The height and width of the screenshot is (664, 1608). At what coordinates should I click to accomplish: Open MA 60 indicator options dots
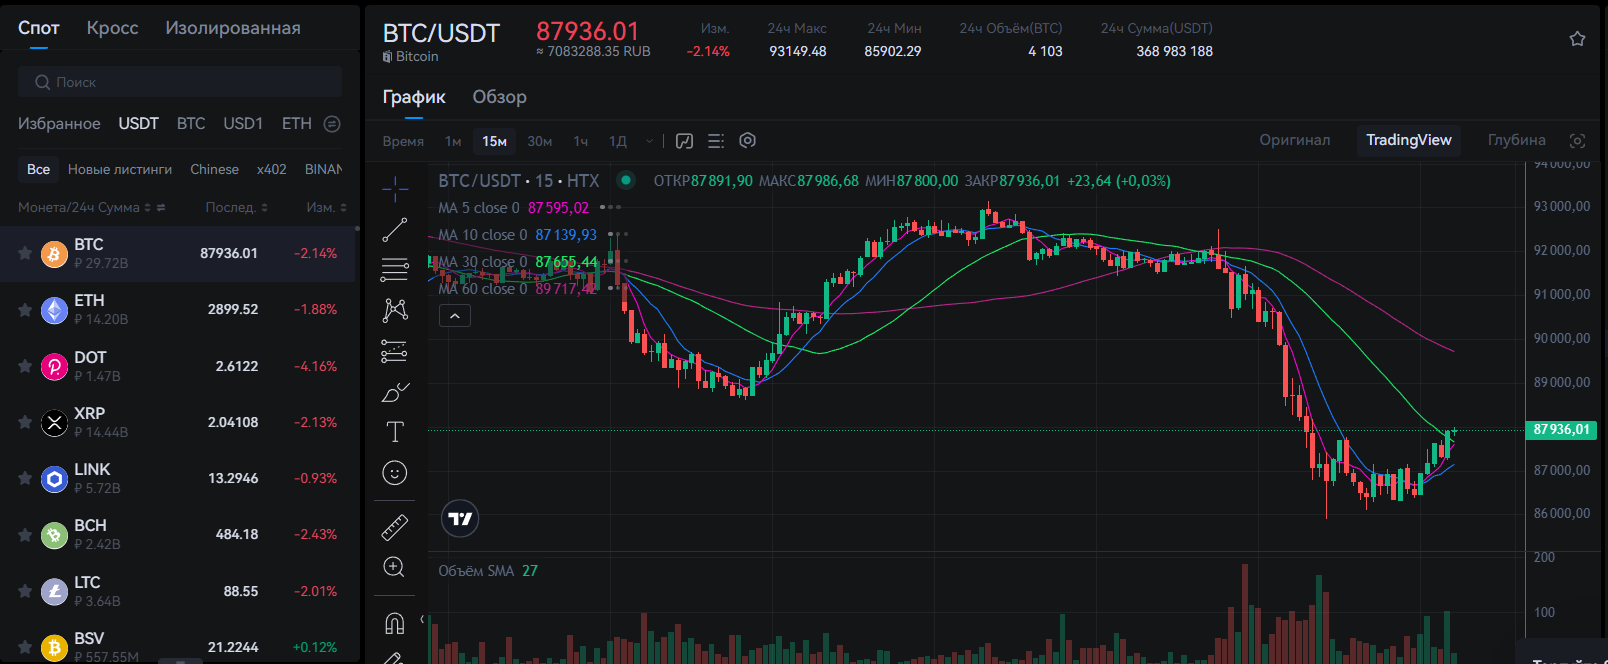pyautogui.click(x=618, y=289)
